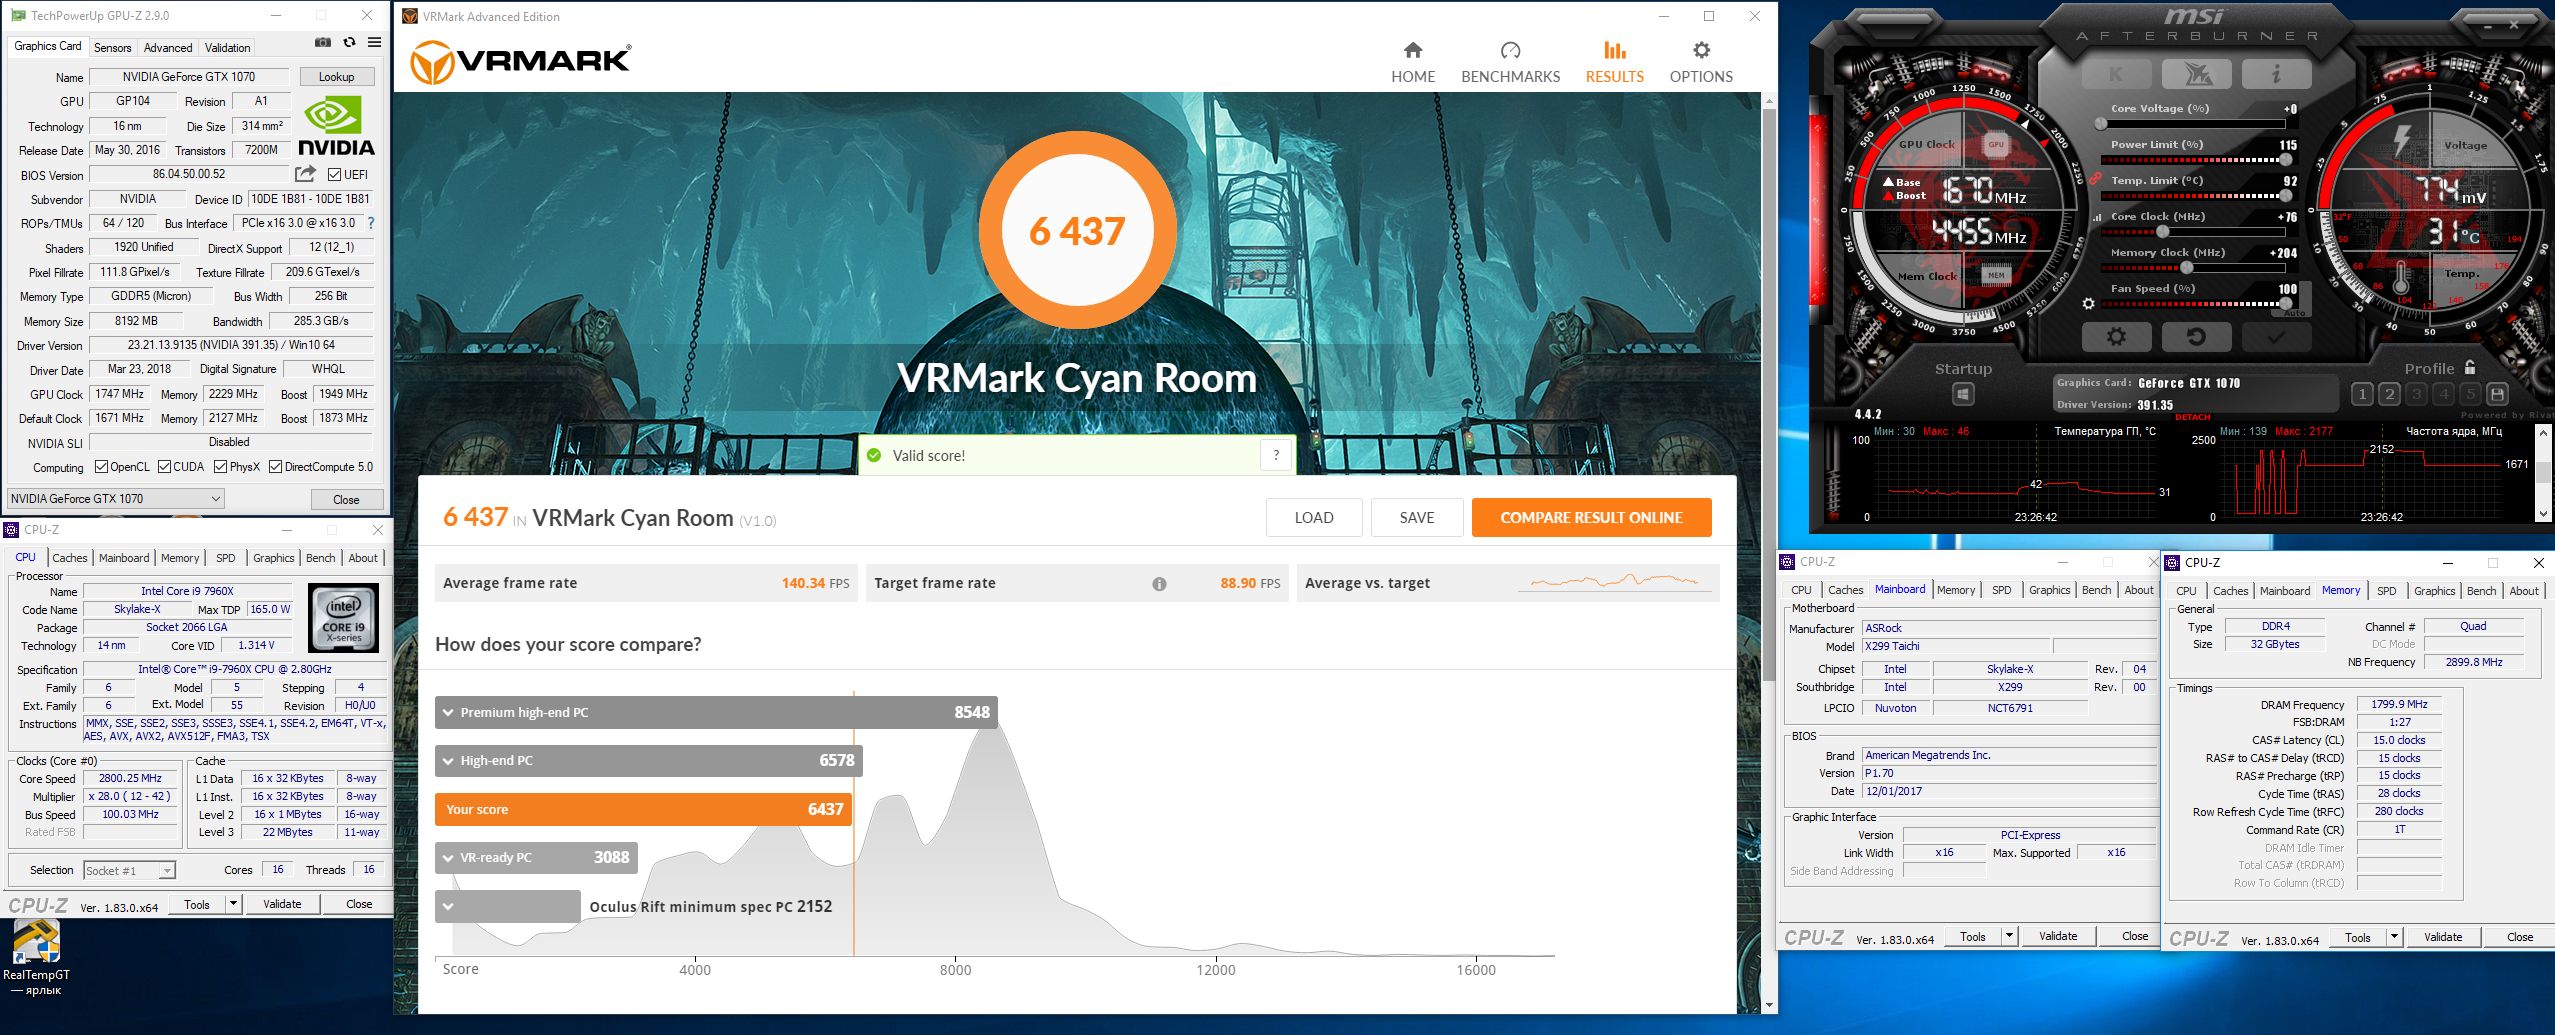Click the GPU-Z refresh icon

(349, 43)
